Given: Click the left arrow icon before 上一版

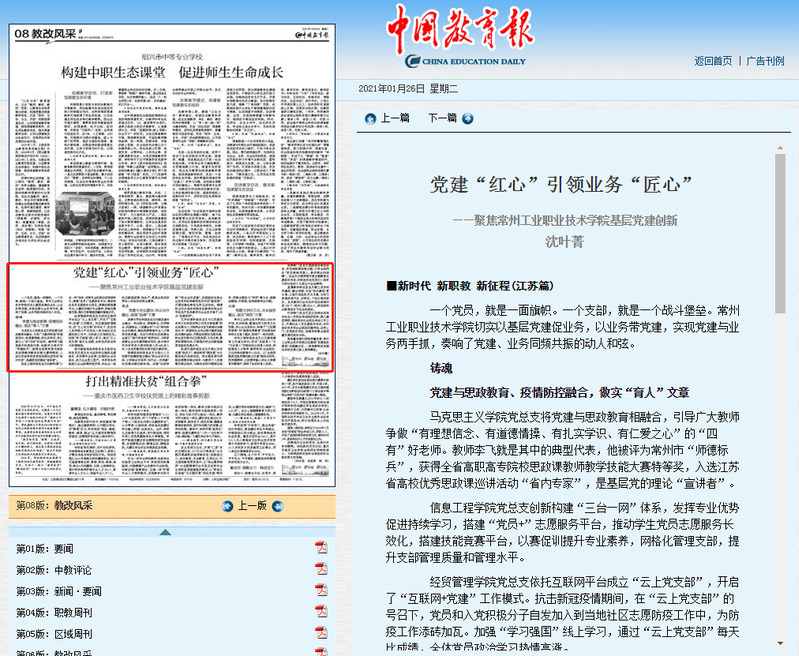Looking at the screenshot, I should [227, 506].
